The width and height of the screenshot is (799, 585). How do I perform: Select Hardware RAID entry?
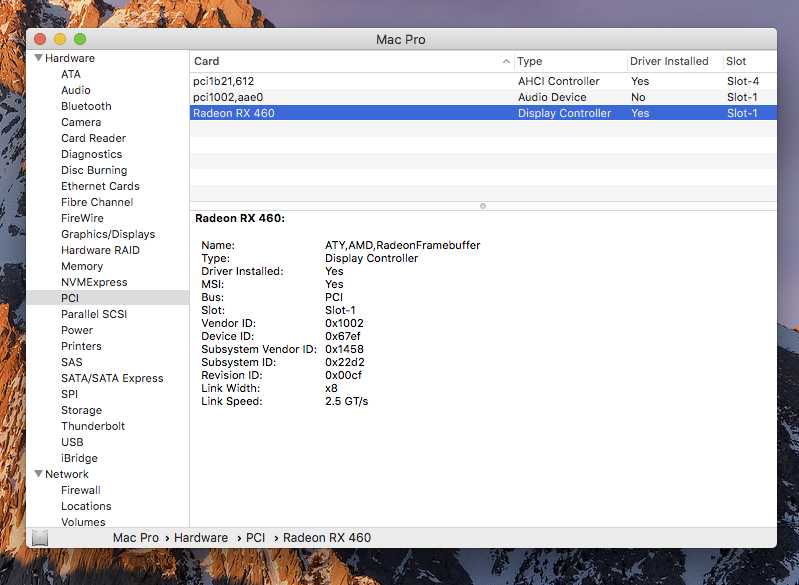pyautogui.click(x=100, y=250)
